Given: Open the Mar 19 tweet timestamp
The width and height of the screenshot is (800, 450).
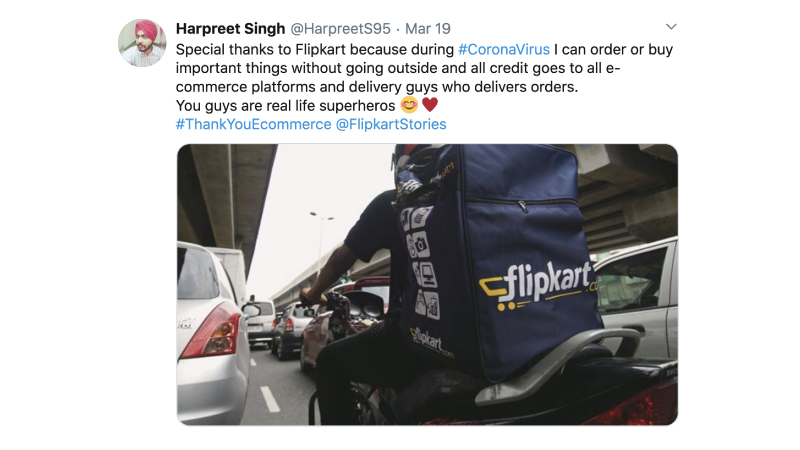Looking at the screenshot, I should (428, 29).
